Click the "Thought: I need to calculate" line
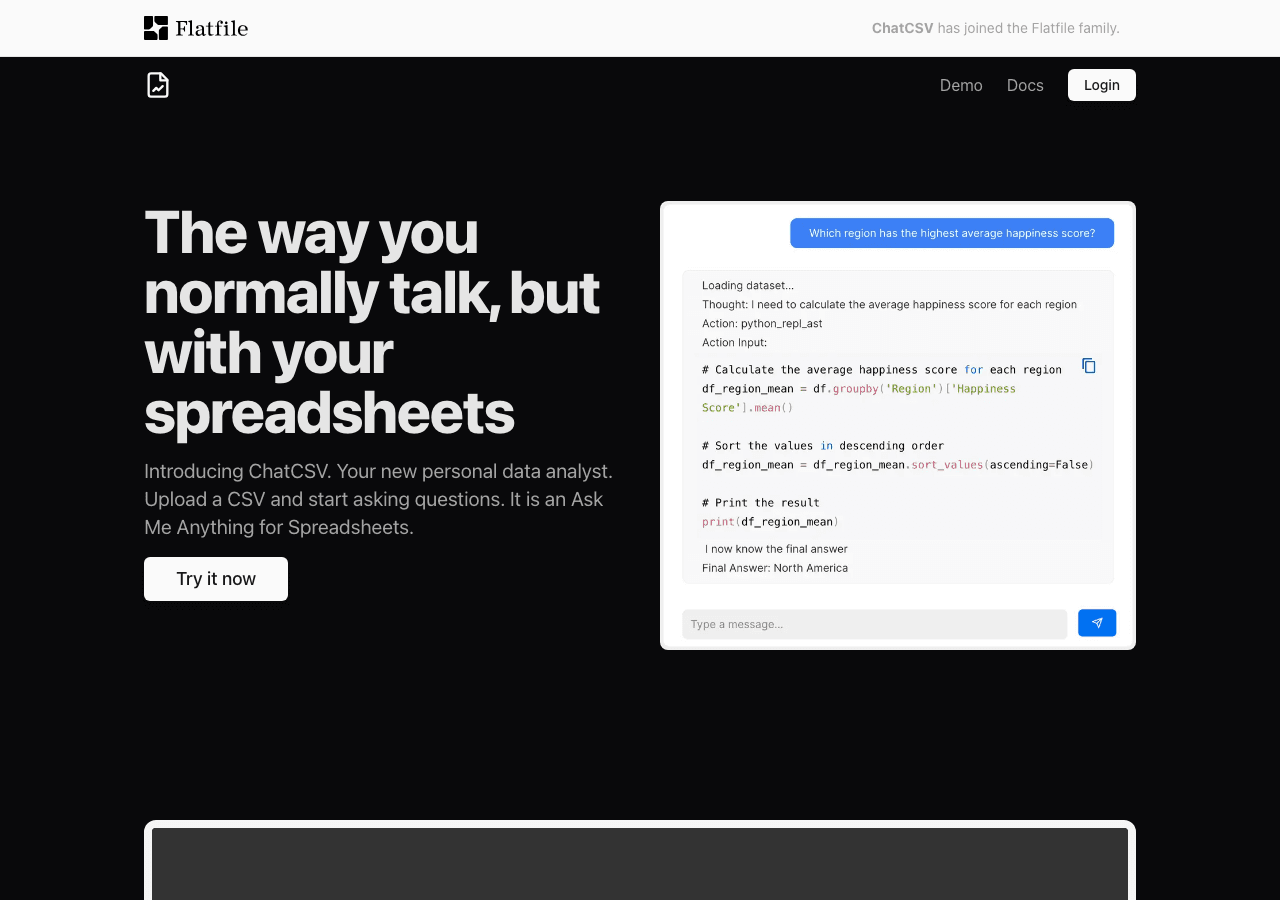 coord(889,304)
